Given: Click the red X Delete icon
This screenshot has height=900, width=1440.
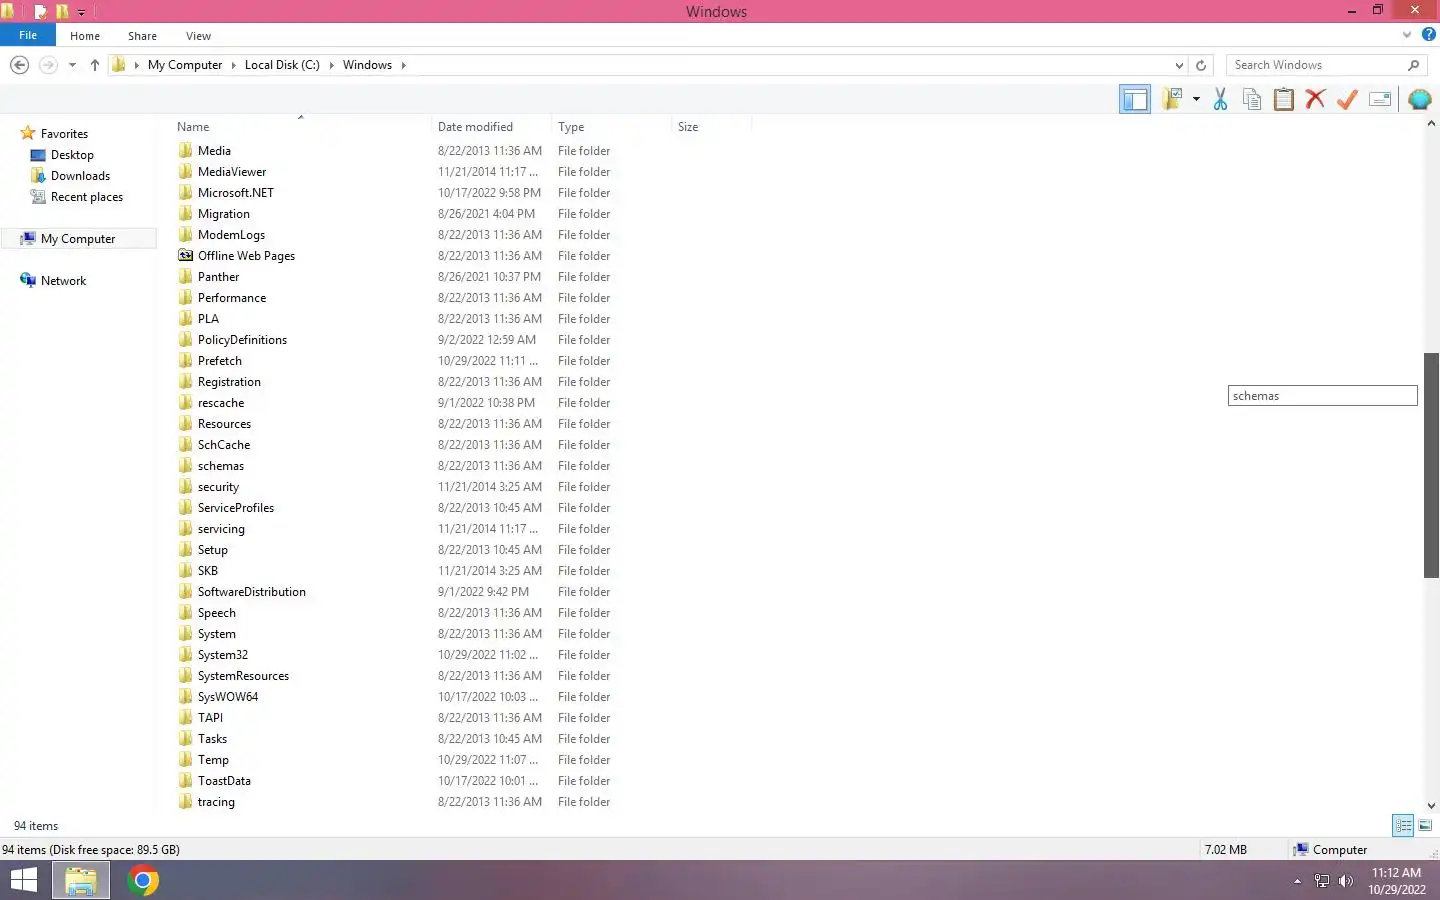Looking at the screenshot, I should pos(1316,99).
